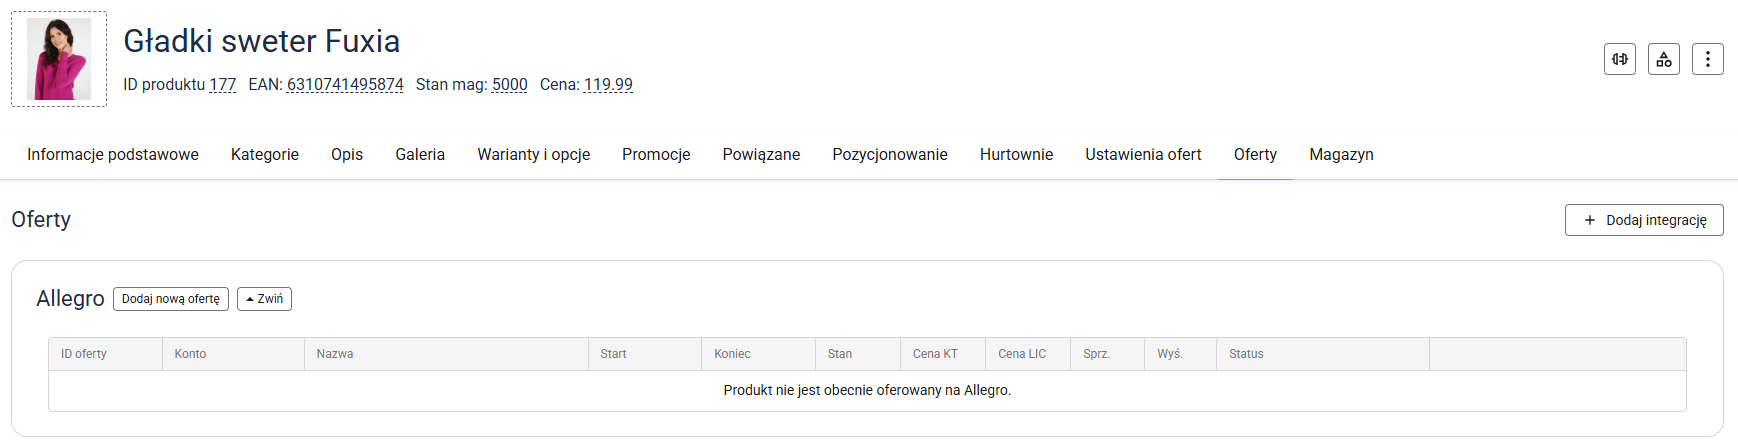1738x447 pixels.
Task: Click Dodaj nową ofertę button
Action: [171, 299]
